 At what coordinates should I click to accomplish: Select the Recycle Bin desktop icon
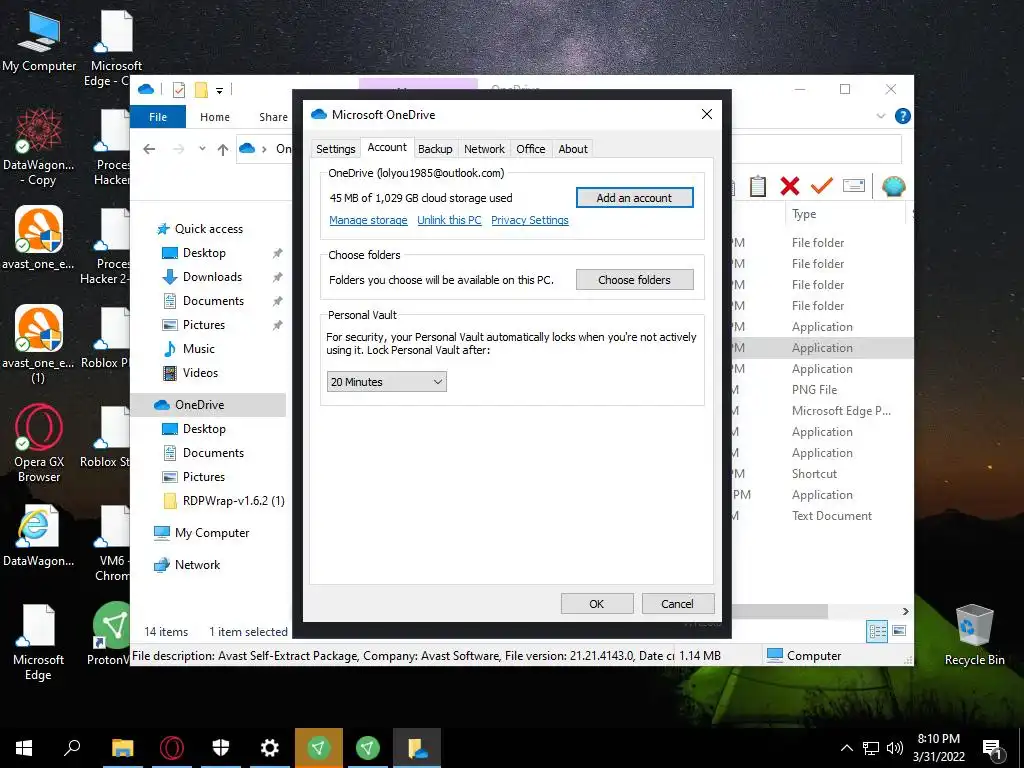974,634
